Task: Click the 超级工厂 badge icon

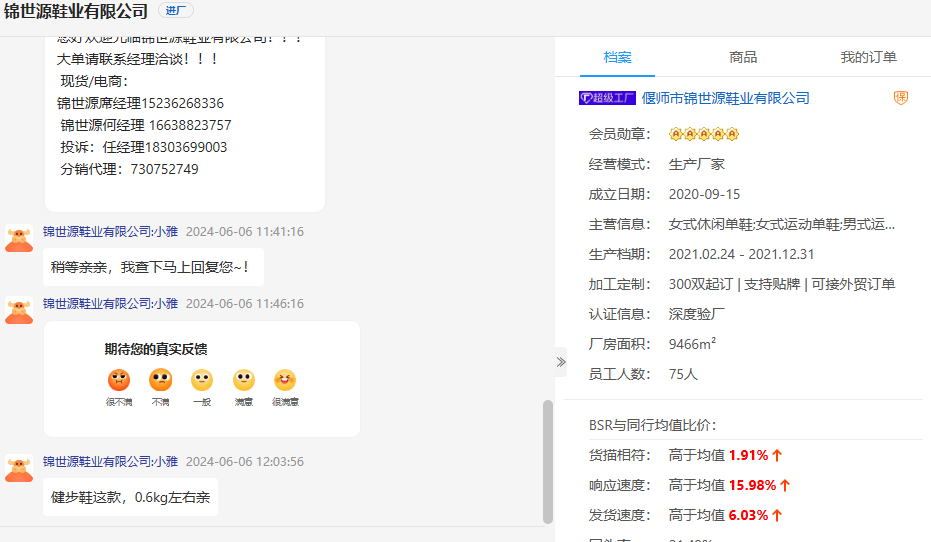Action: point(607,98)
